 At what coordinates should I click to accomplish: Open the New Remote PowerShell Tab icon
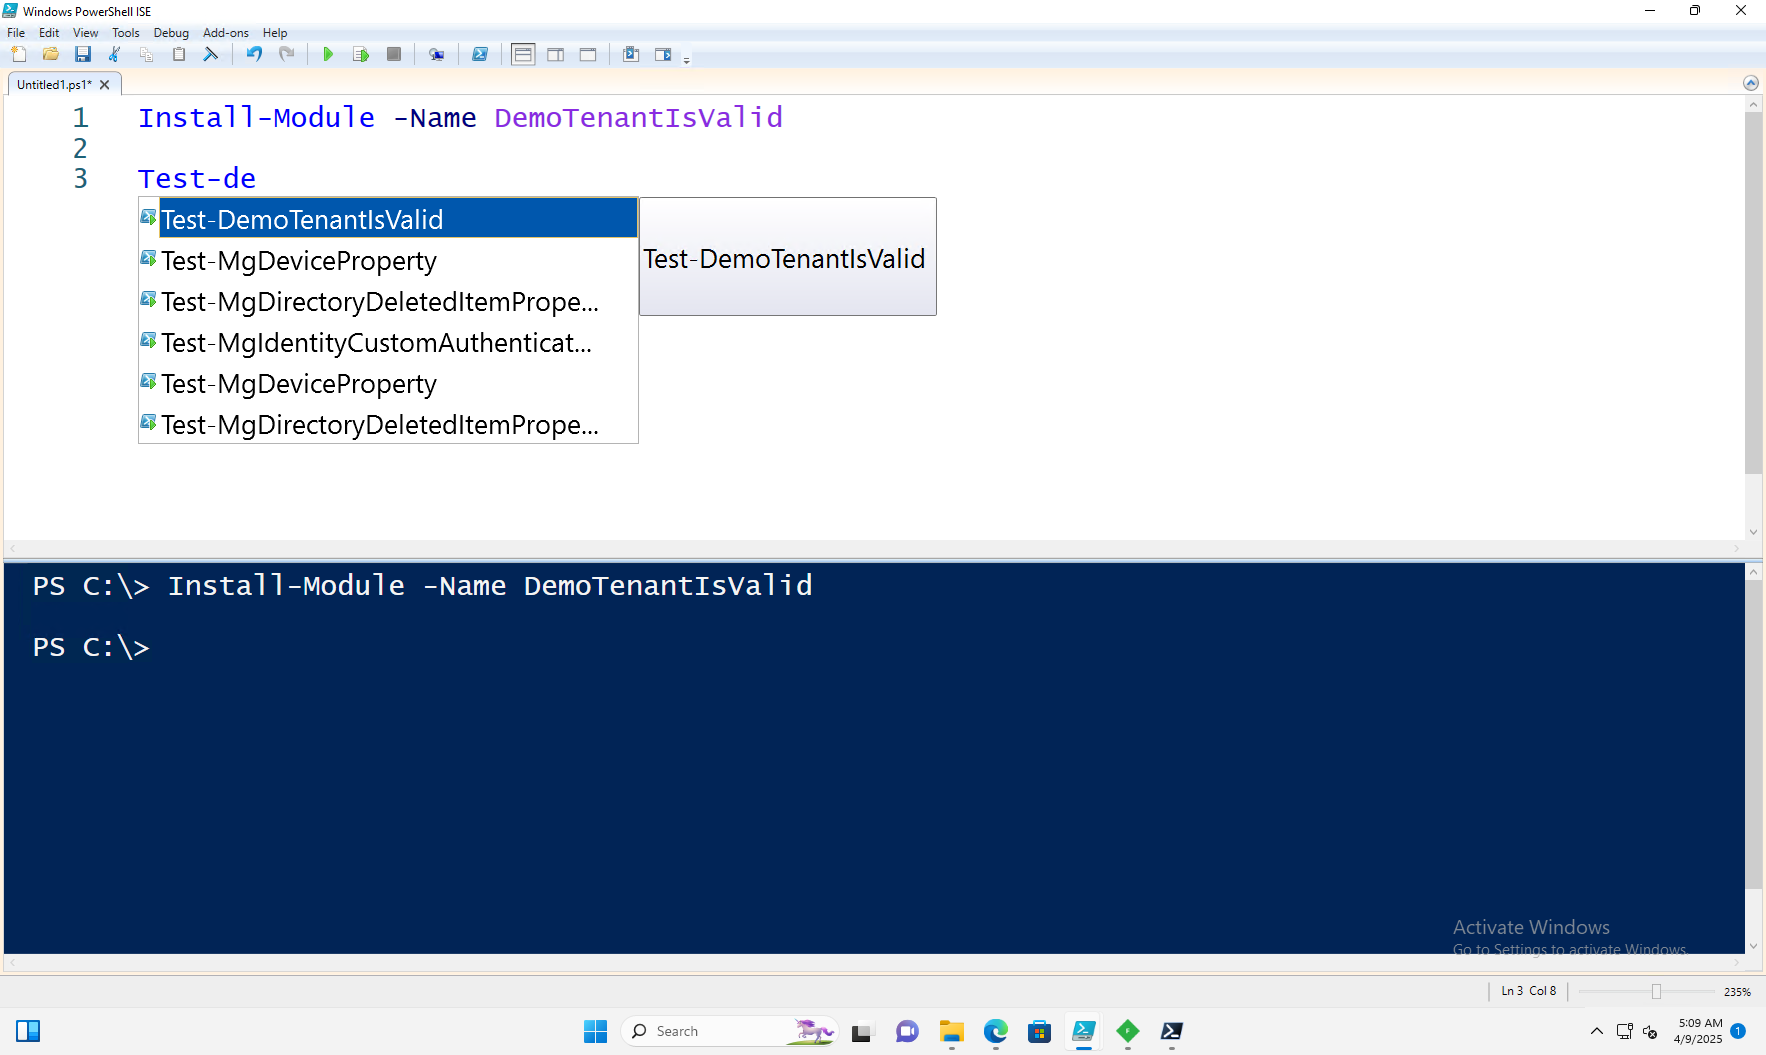point(436,54)
